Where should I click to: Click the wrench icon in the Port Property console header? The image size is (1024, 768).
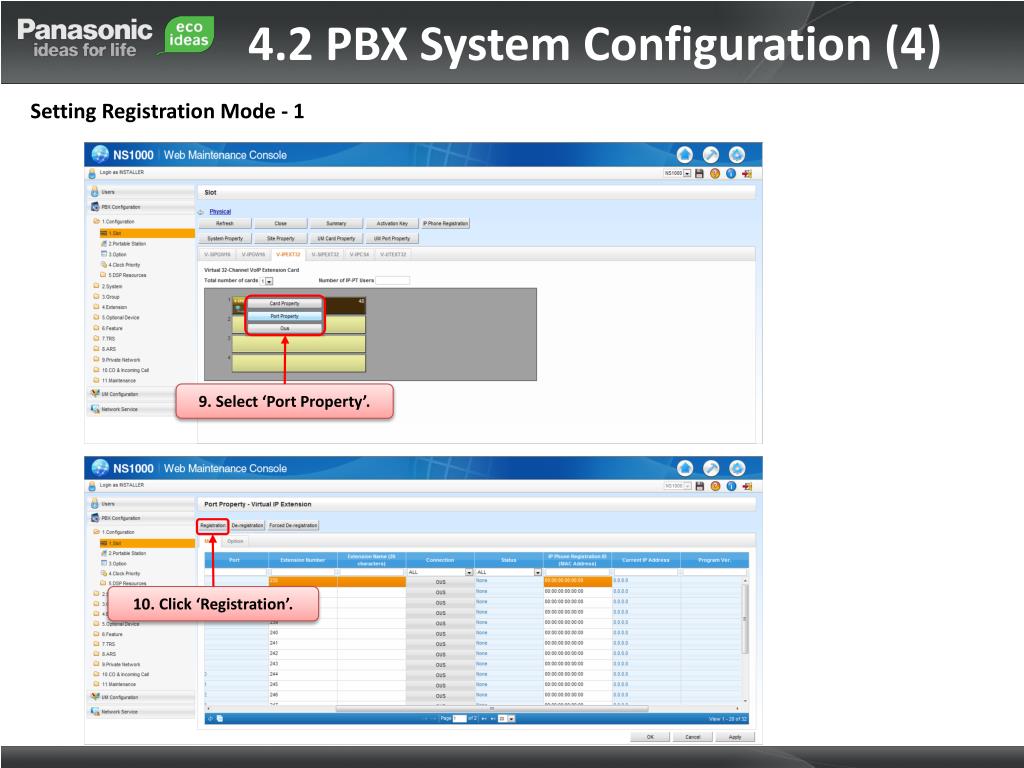[x=711, y=468]
